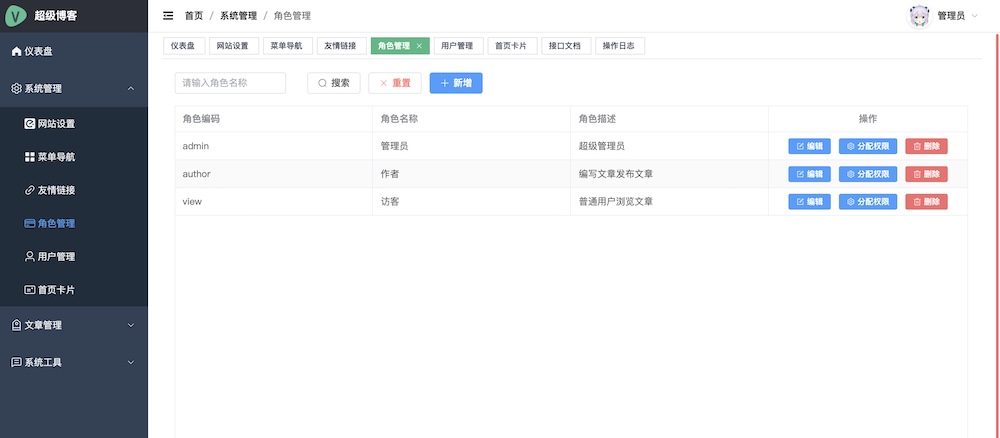The image size is (1000, 438).
Task: Expand the 文章管理 sidebar section
Action: coord(74,325)
